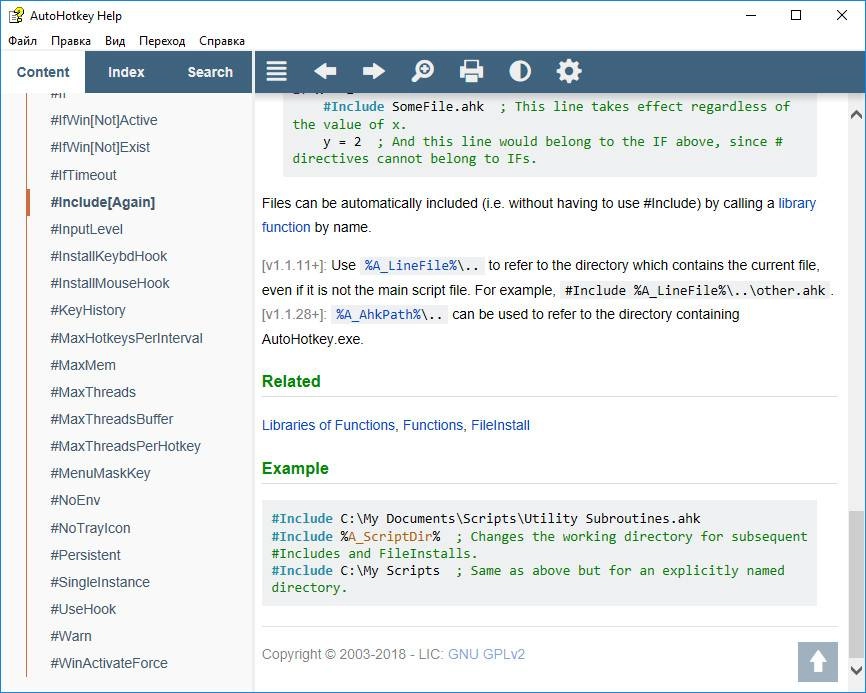Toggle the sidebar with the hamburger icon
The width and height of the screenshot is (866, 693).
click(276, 71)
